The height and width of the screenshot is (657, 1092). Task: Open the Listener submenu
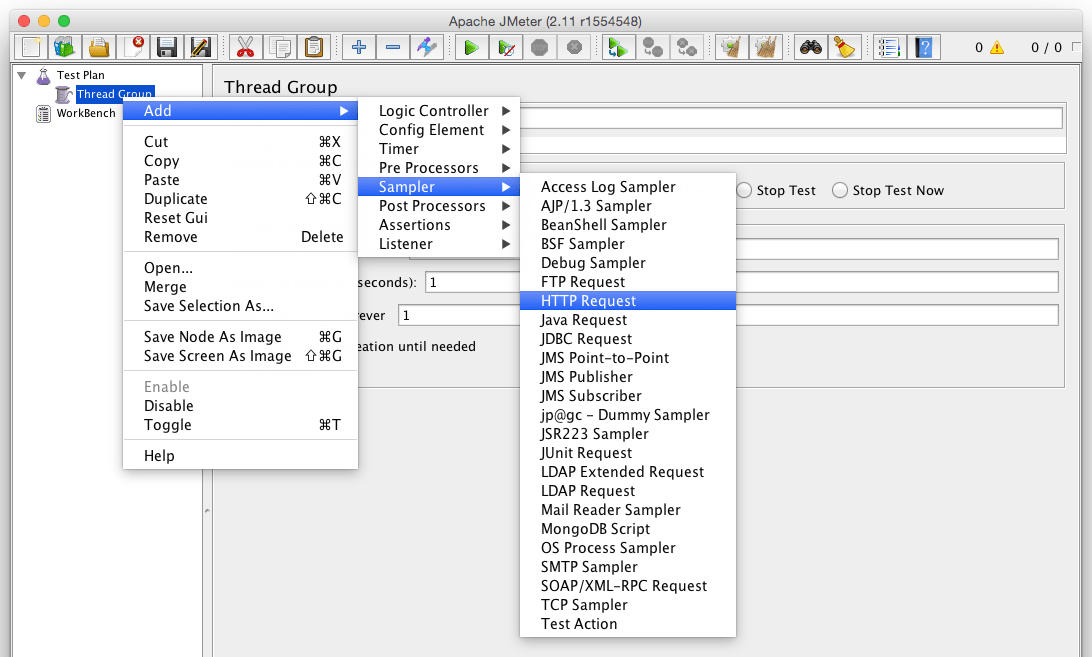click(x=405, y=243)
